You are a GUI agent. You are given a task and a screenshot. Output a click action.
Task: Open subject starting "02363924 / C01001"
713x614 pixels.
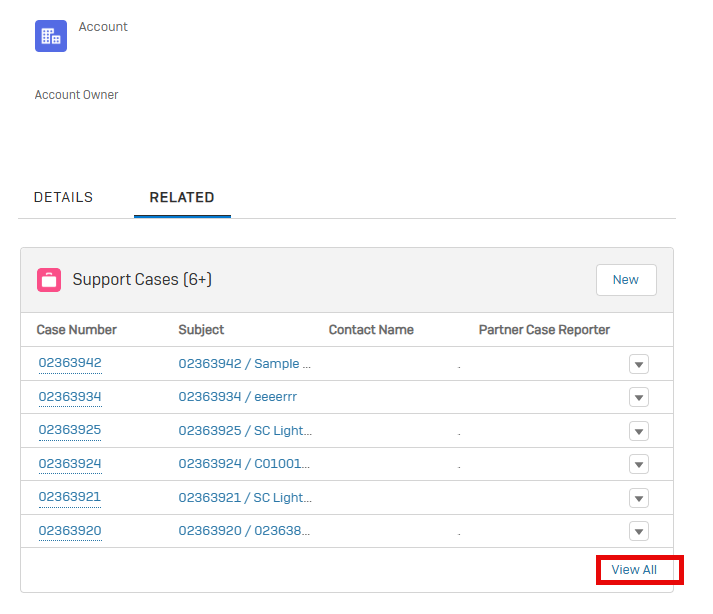click(245, 464)
